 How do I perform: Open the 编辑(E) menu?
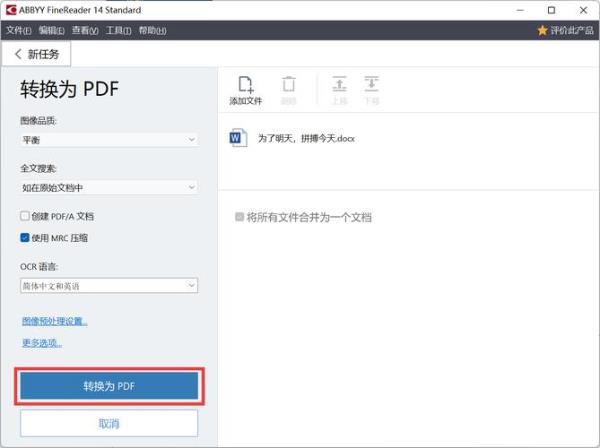[52, 30]
